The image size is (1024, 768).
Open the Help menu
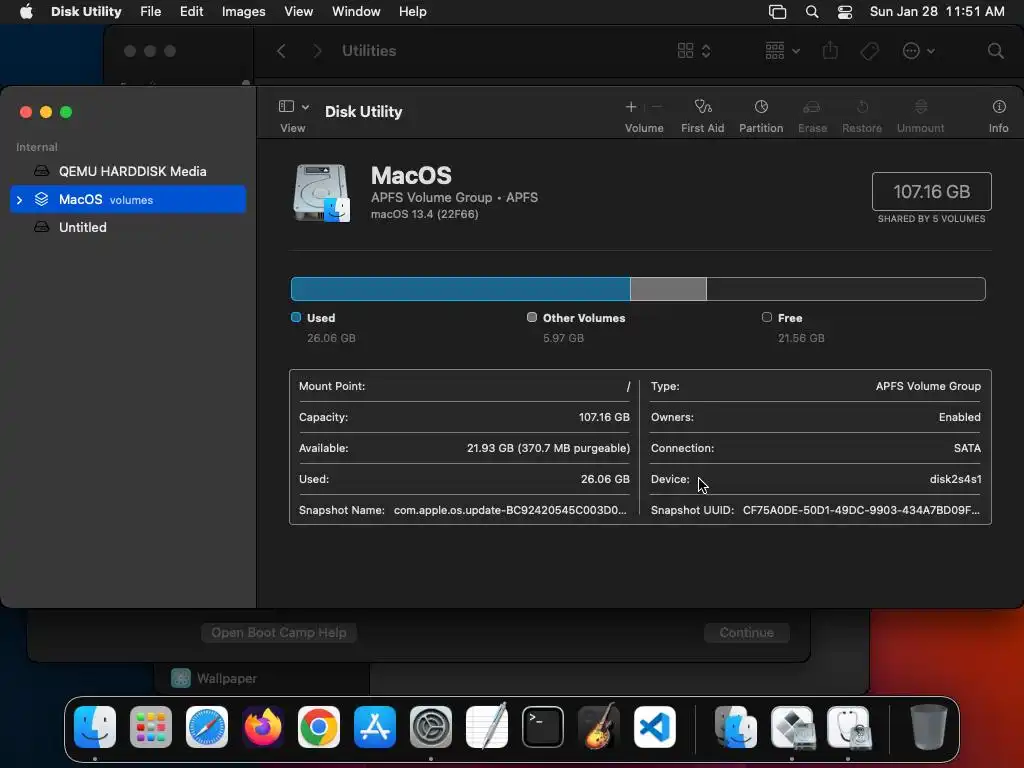click(x=413, y=12)
